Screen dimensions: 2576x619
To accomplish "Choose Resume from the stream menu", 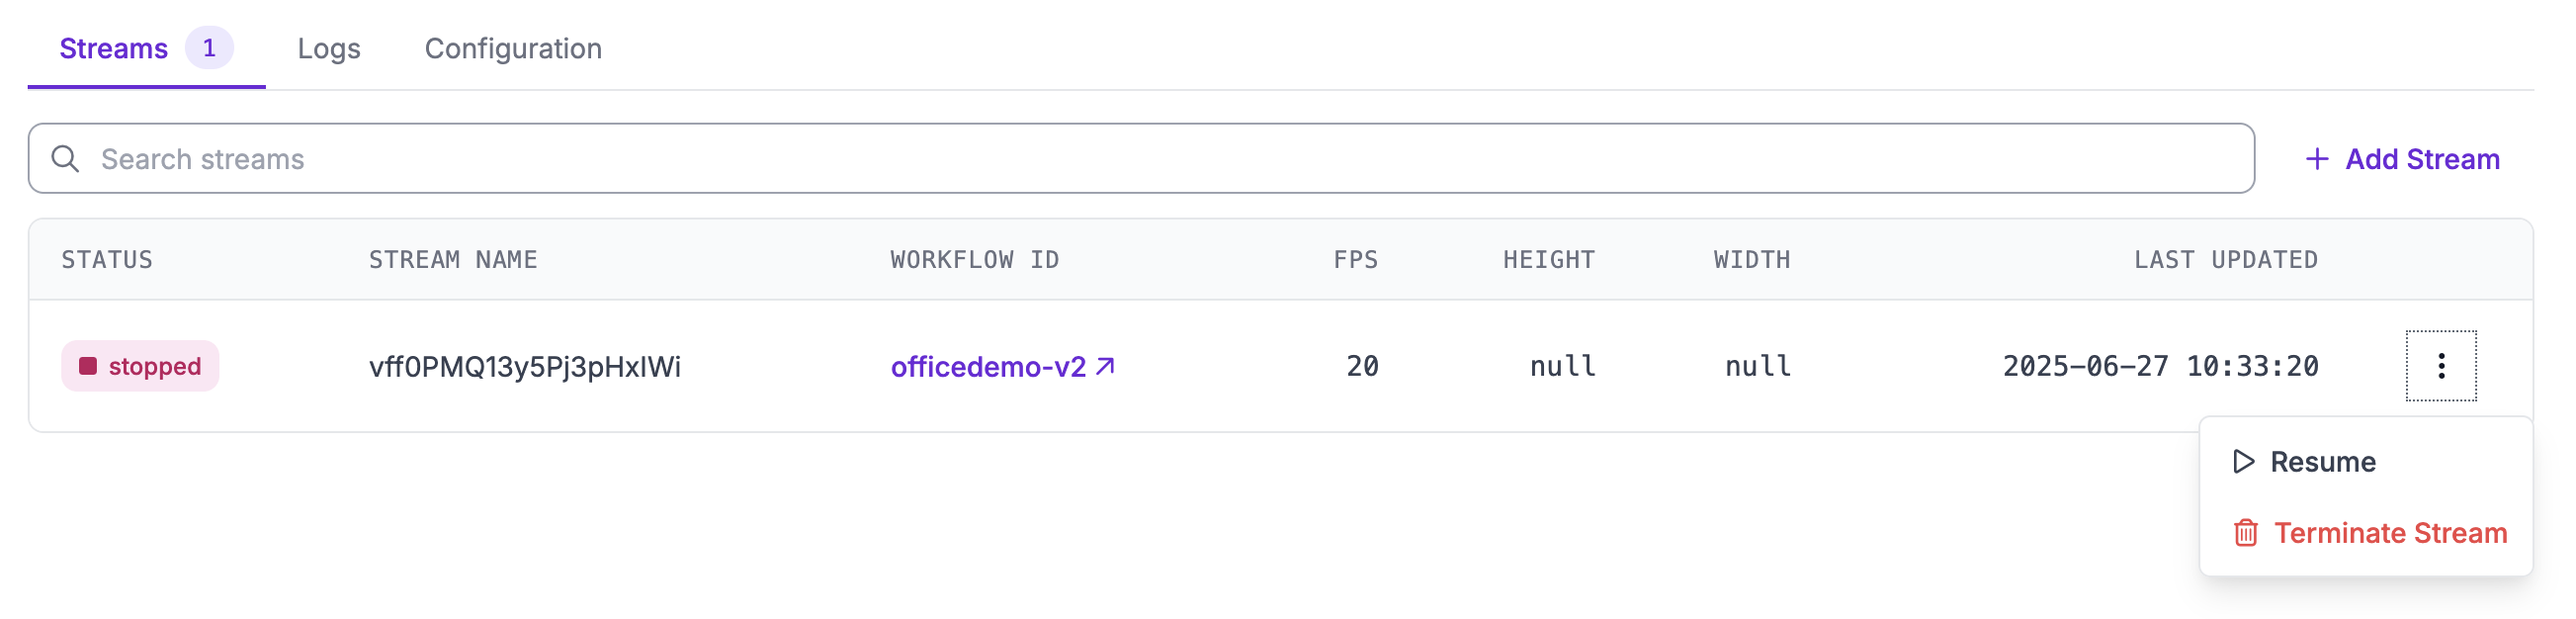I will click(x=2322, y=462).
